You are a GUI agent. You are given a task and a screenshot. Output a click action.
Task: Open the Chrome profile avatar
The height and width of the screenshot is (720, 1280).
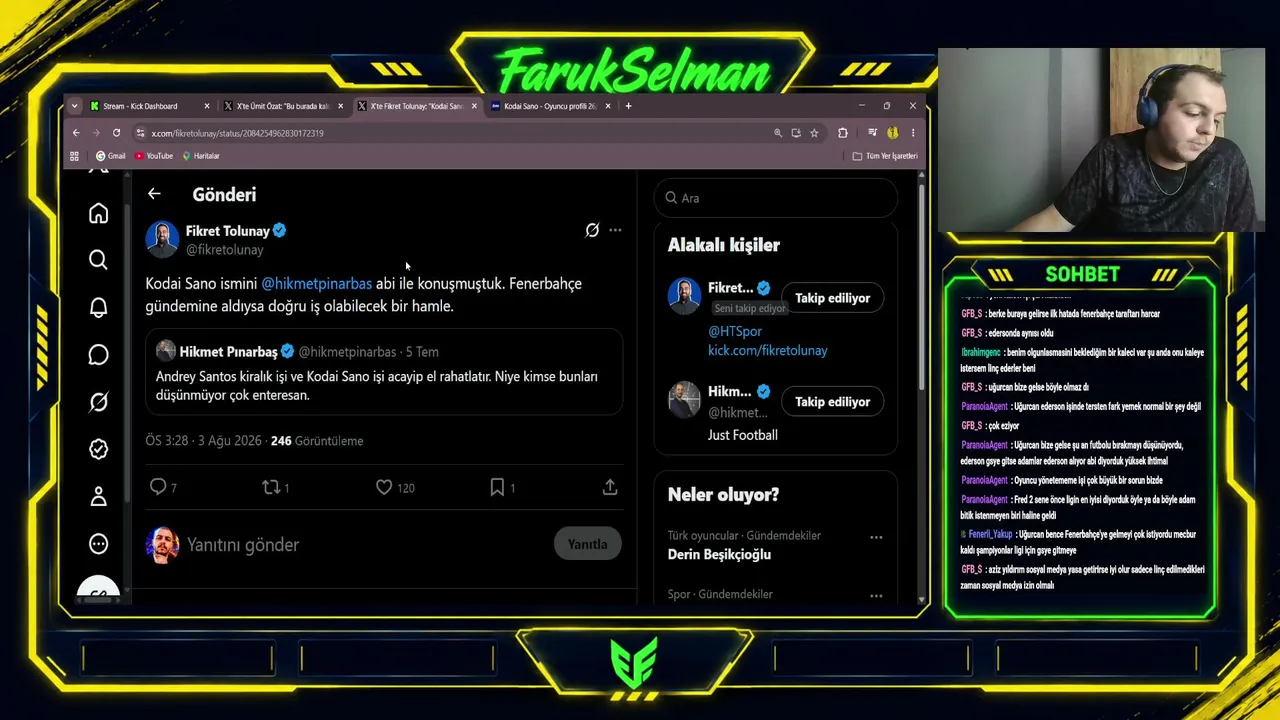(892, 133)
